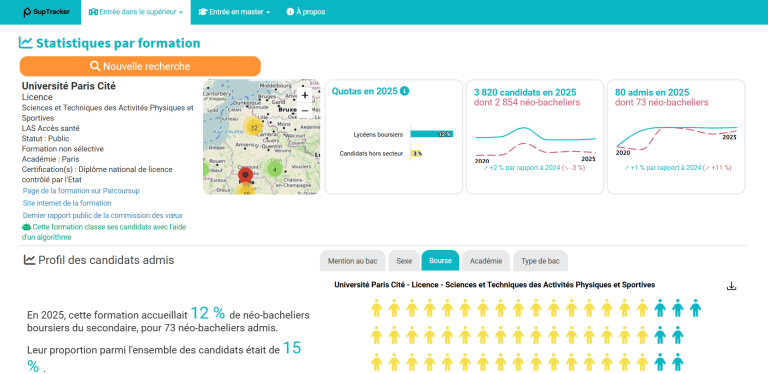Switch to the Type de bac tab
The image size is (768, 374).
pyautogui.click(x=540, y=261)
